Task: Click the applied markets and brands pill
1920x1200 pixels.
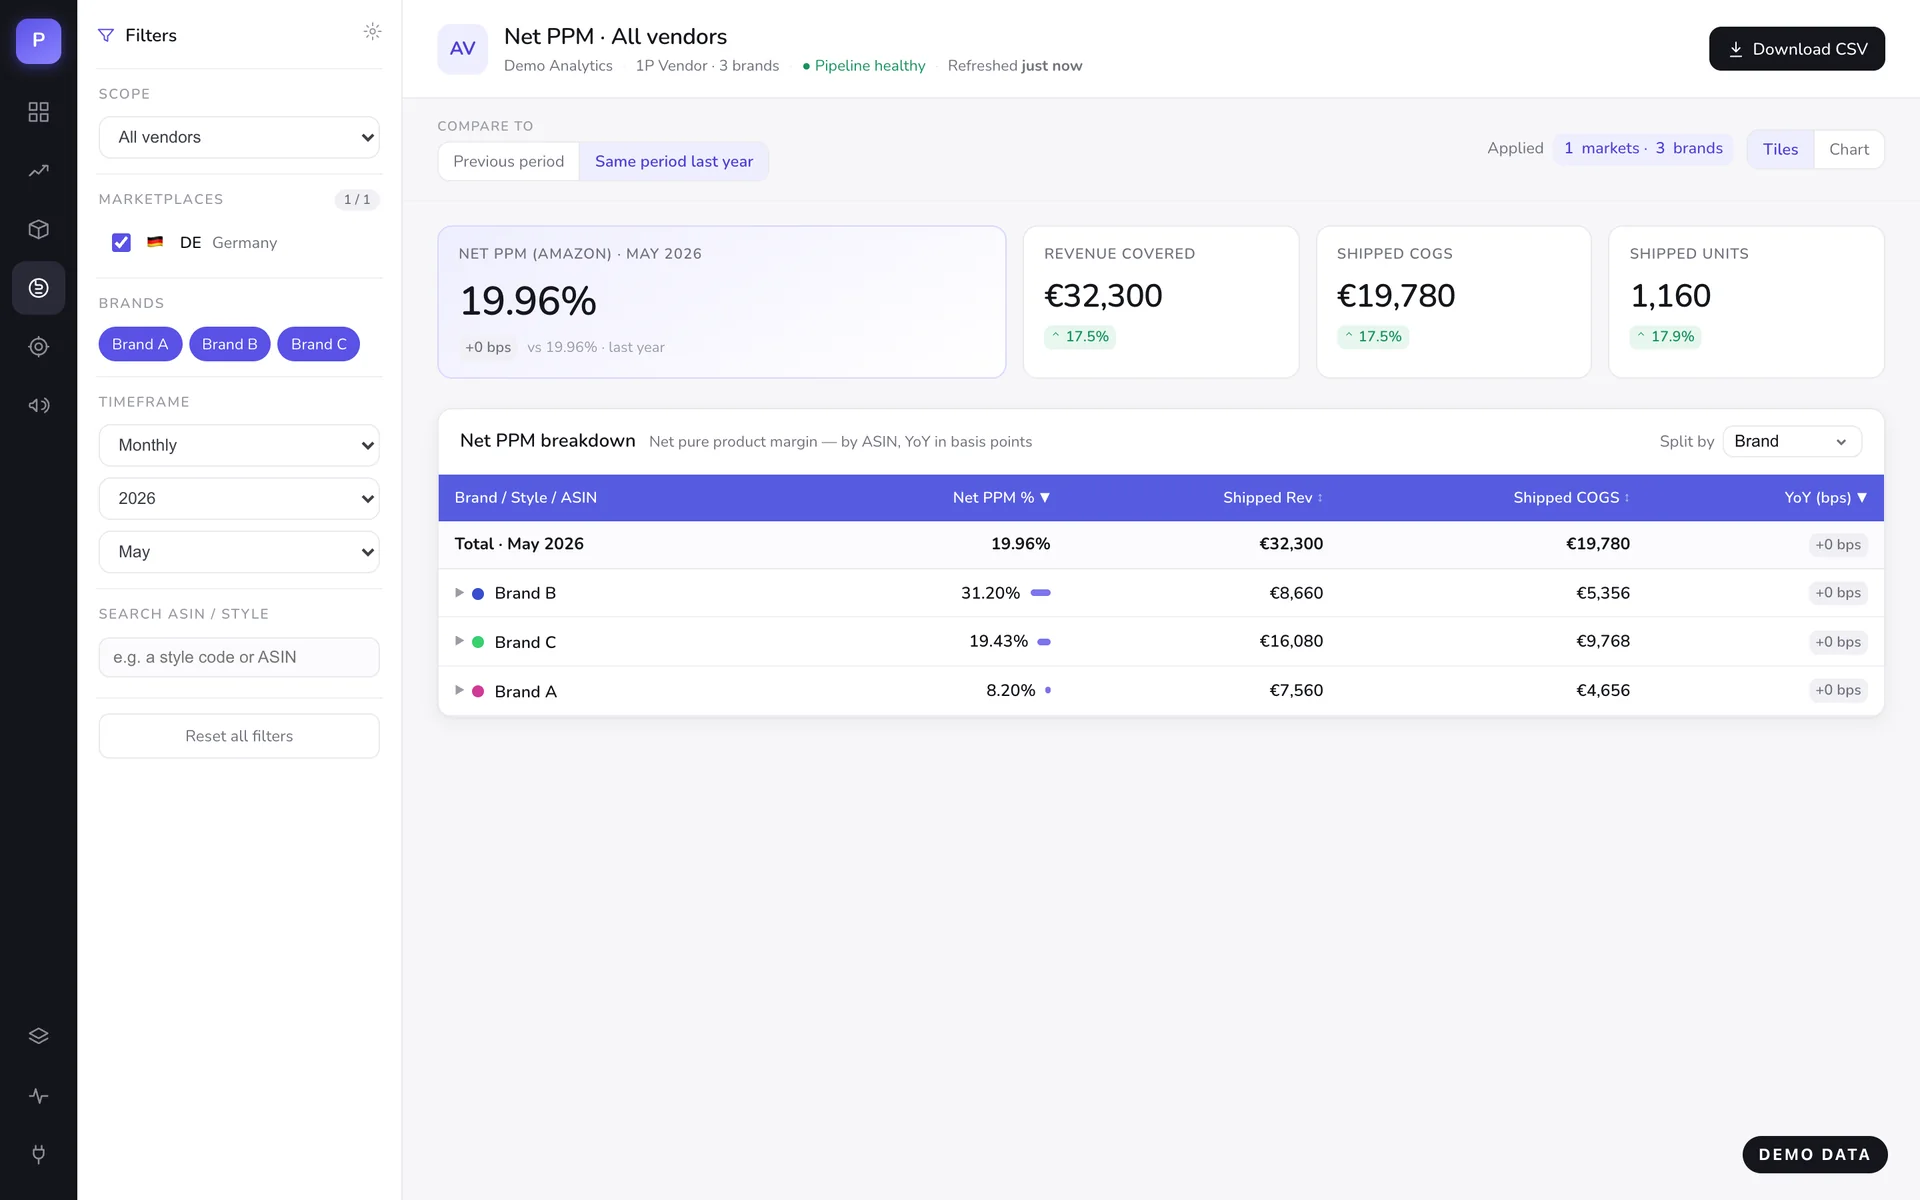Action: point(1643,148)
